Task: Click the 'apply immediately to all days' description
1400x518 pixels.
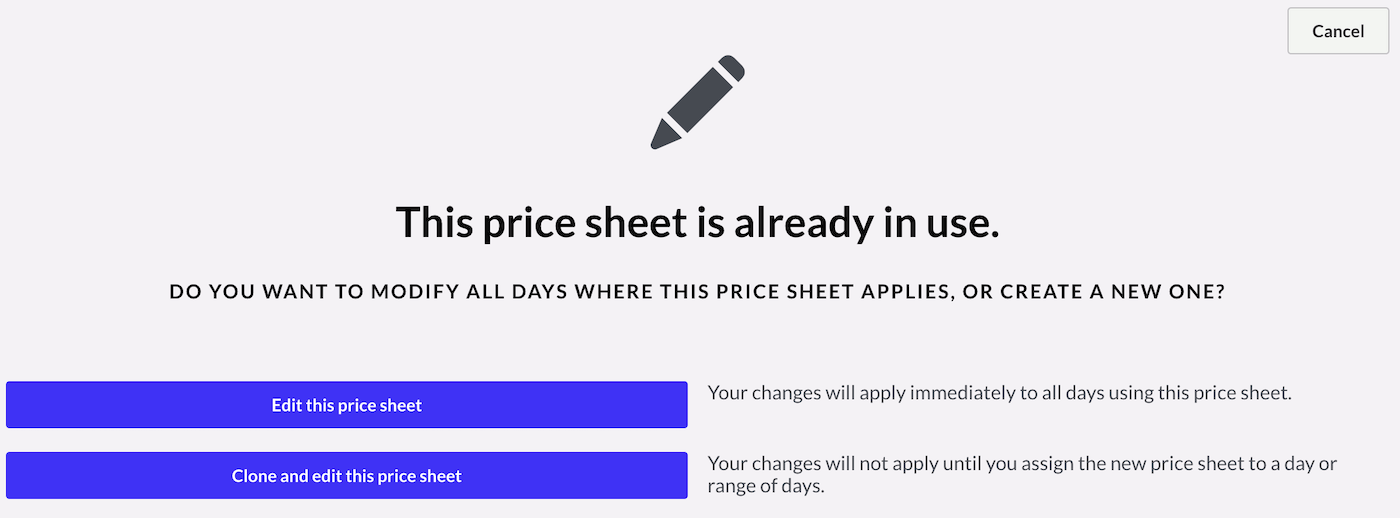Action: tap(1000, 393)
